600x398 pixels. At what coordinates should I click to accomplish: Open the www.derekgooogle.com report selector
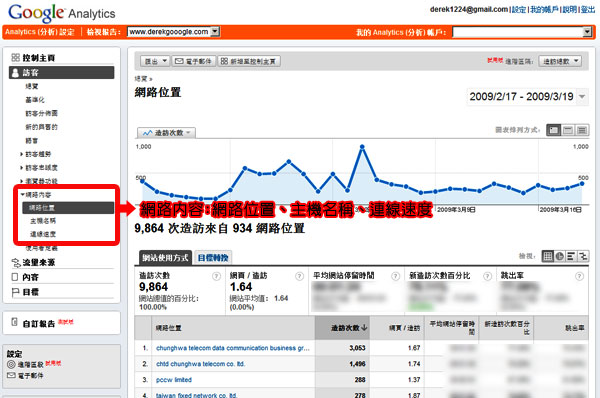pos(173,32)
